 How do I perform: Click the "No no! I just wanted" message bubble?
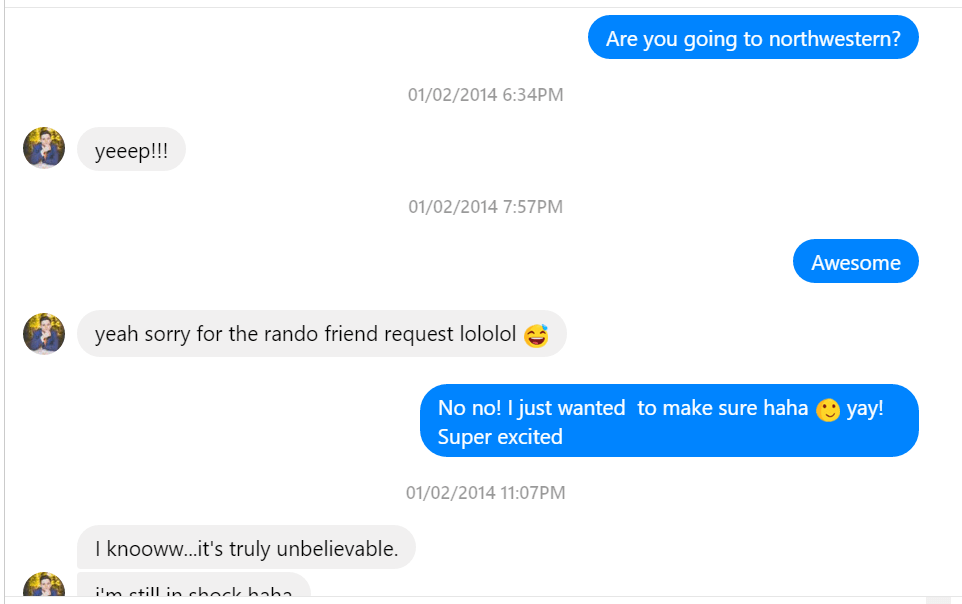pos(668,421)
